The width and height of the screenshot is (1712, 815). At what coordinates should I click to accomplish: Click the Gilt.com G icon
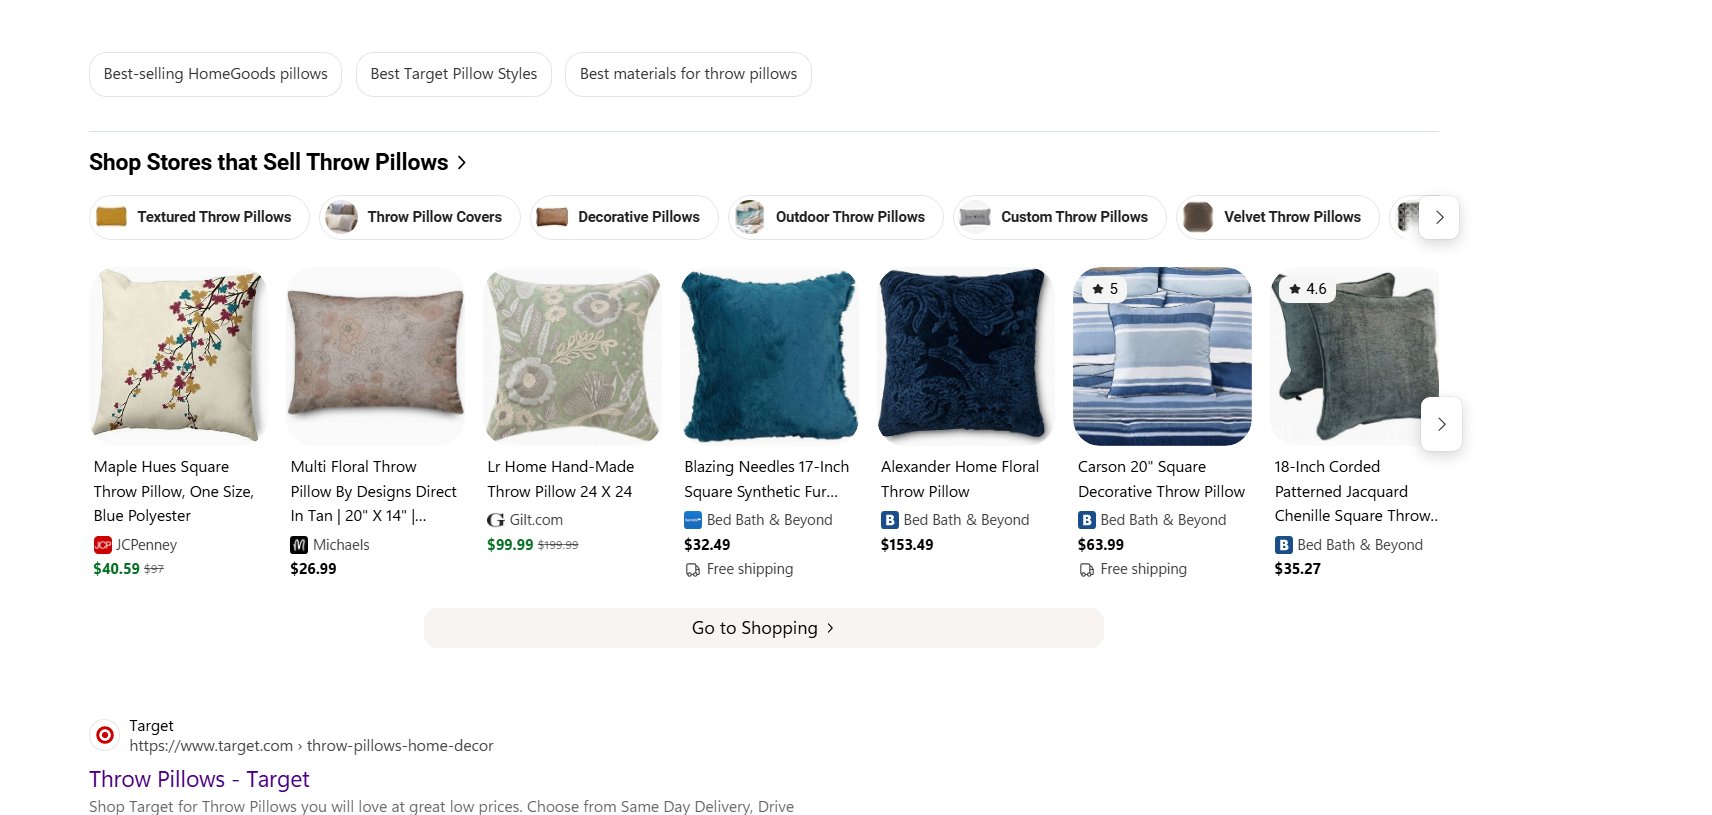coord(495,520)
